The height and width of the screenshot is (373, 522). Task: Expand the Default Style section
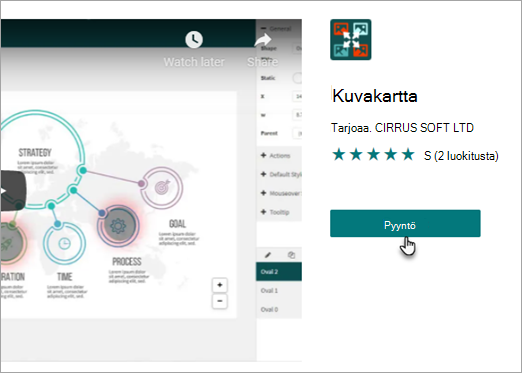(x=279, y=174)
